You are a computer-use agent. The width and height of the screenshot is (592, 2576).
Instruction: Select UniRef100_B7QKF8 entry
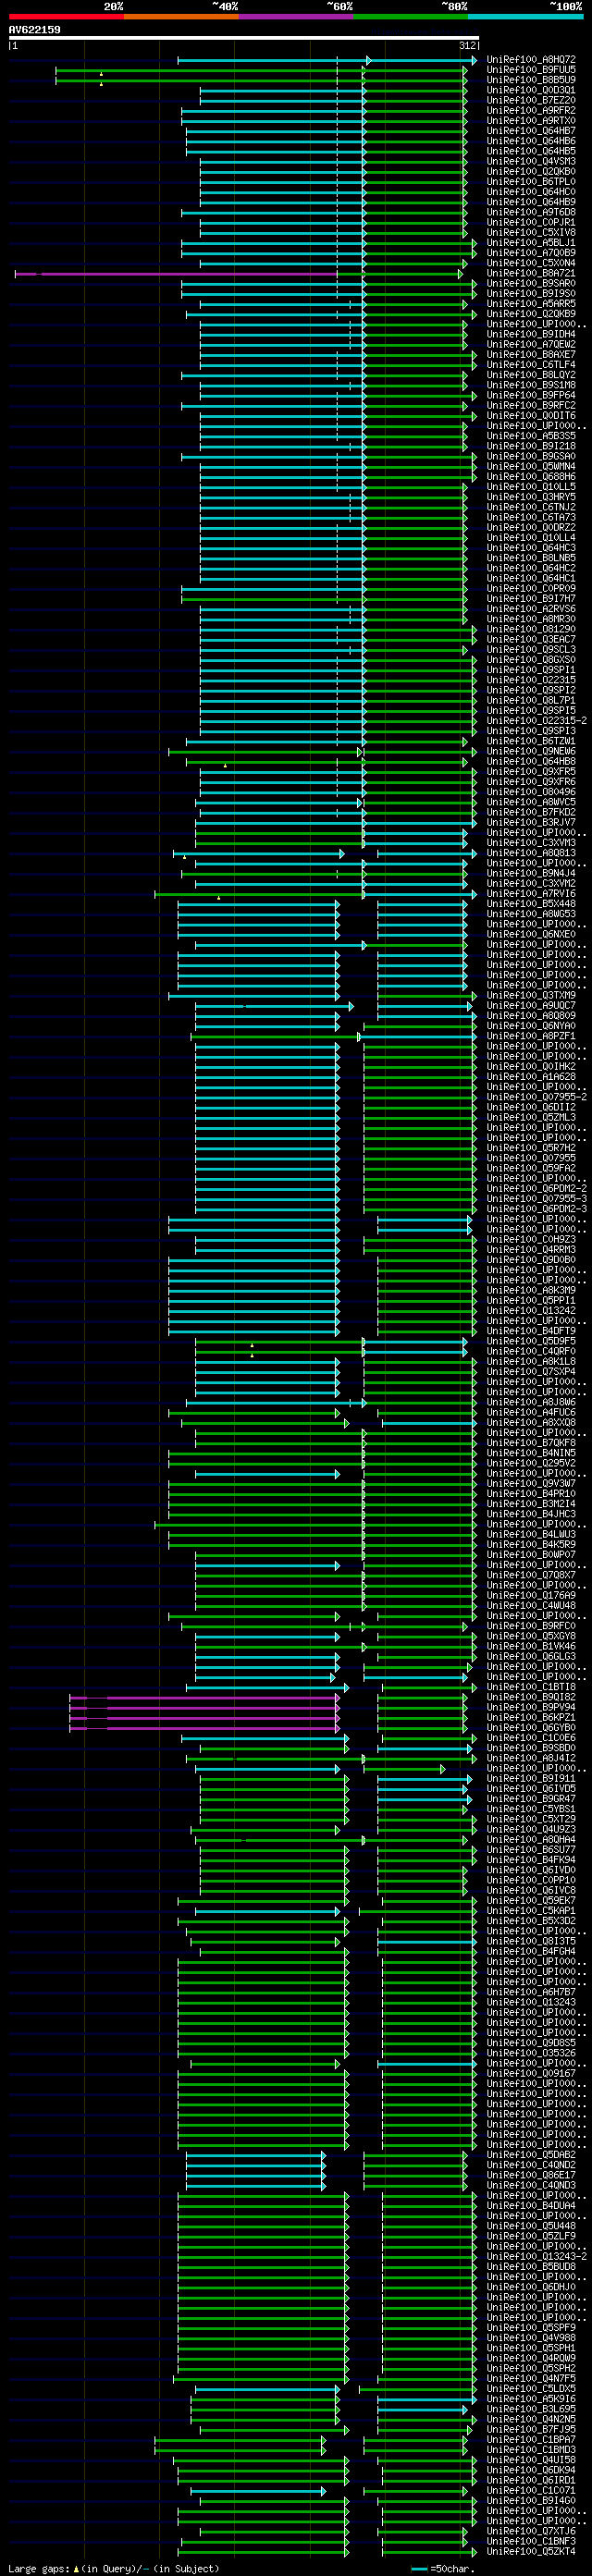(x=531, y=1443)
